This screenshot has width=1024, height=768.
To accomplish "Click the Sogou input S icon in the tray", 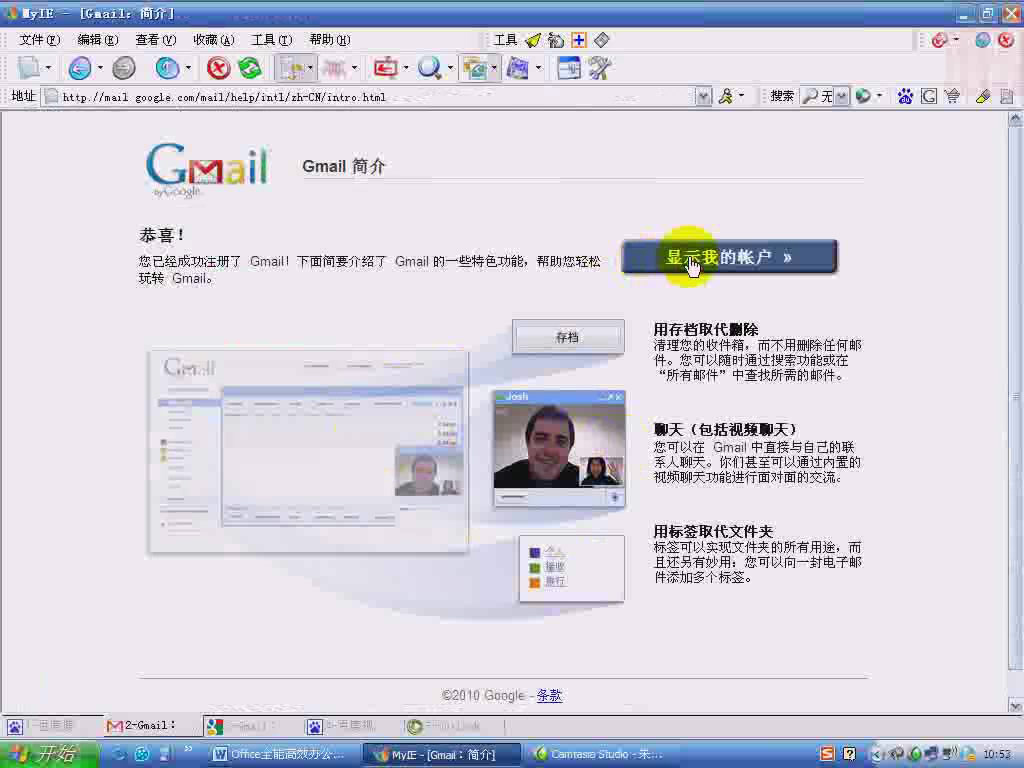I will click(x=827, y=754).
